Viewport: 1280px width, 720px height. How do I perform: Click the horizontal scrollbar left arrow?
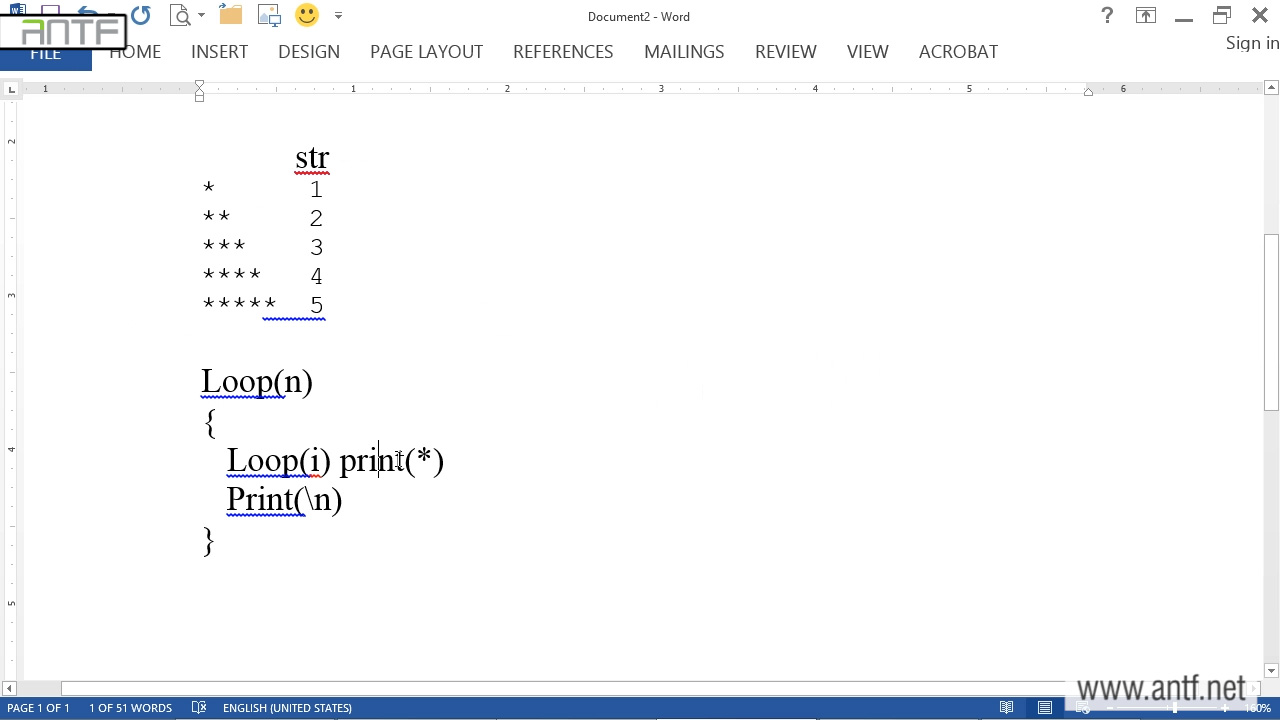point(9,688)
